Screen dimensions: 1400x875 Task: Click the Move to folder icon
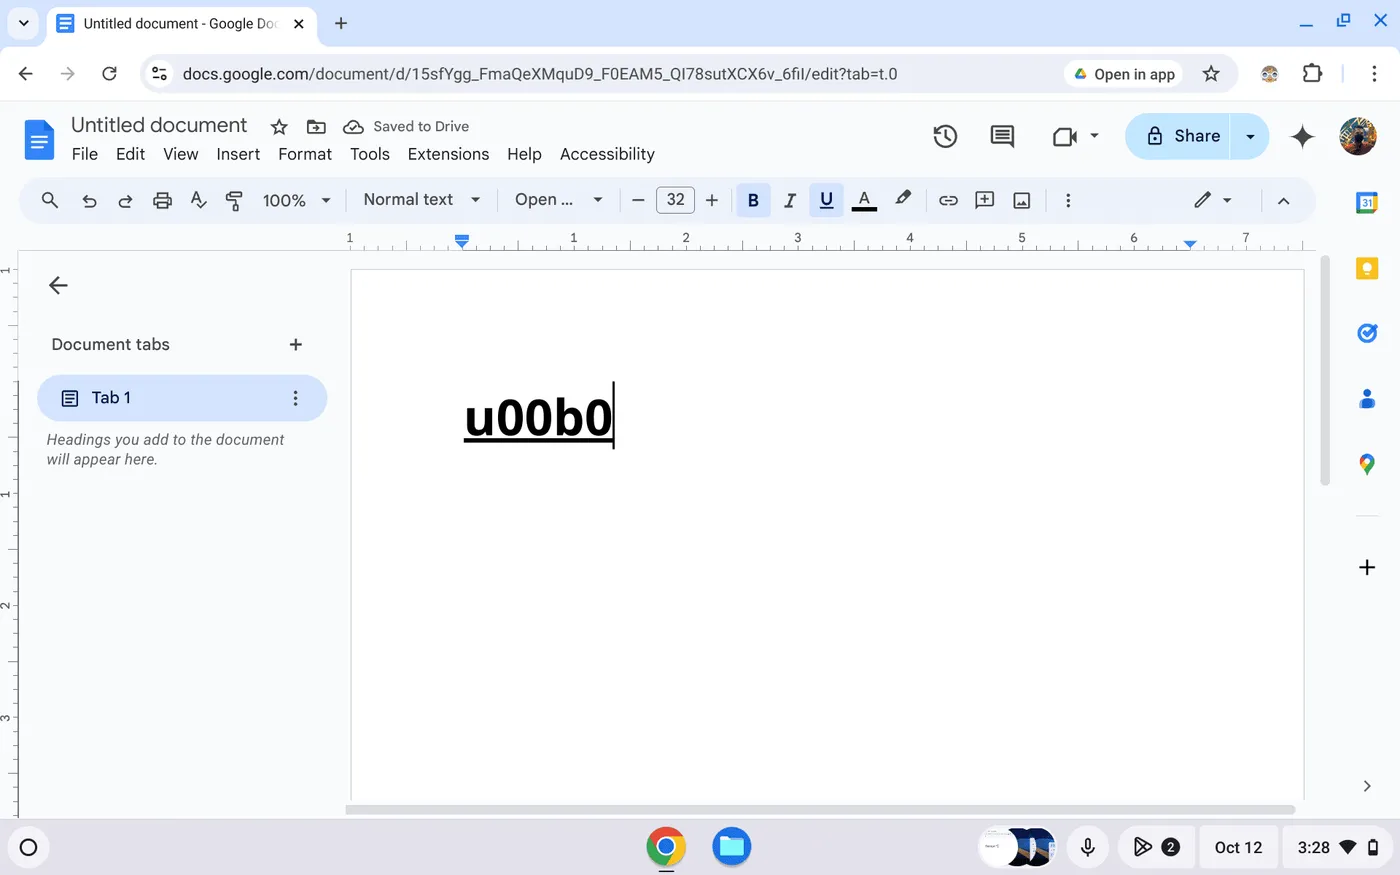pos(316,127)
